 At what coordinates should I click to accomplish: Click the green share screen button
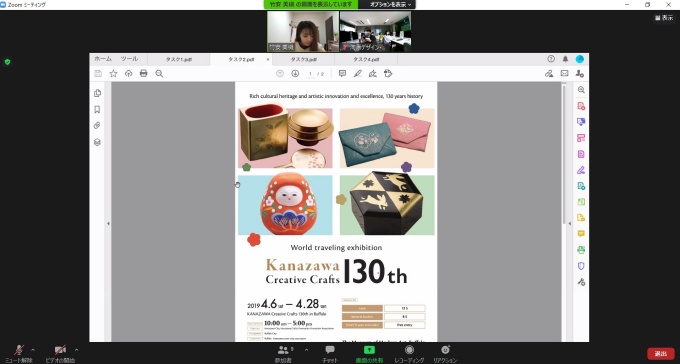[x=369, y=354]
